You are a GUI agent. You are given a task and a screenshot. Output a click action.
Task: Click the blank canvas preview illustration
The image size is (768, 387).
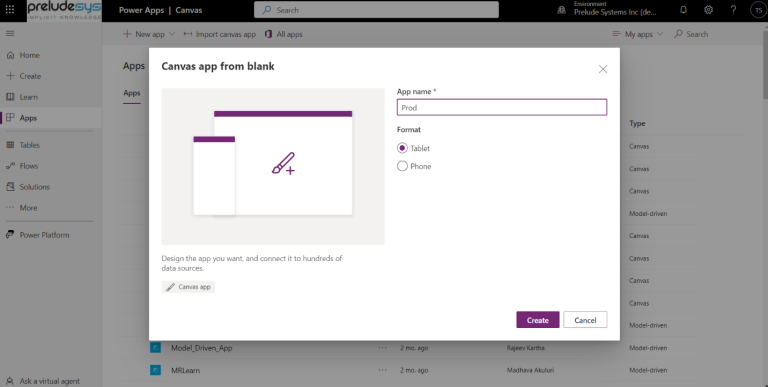coord(273,167)
